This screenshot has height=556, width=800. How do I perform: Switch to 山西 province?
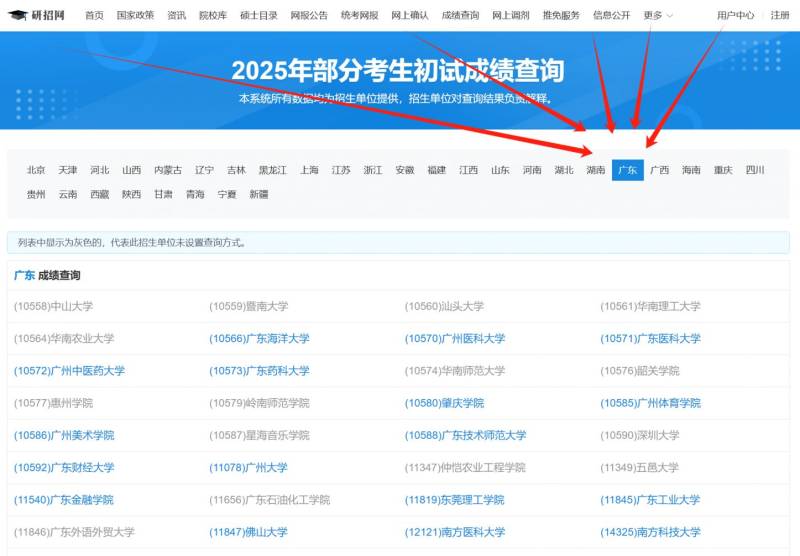point(132,170)
